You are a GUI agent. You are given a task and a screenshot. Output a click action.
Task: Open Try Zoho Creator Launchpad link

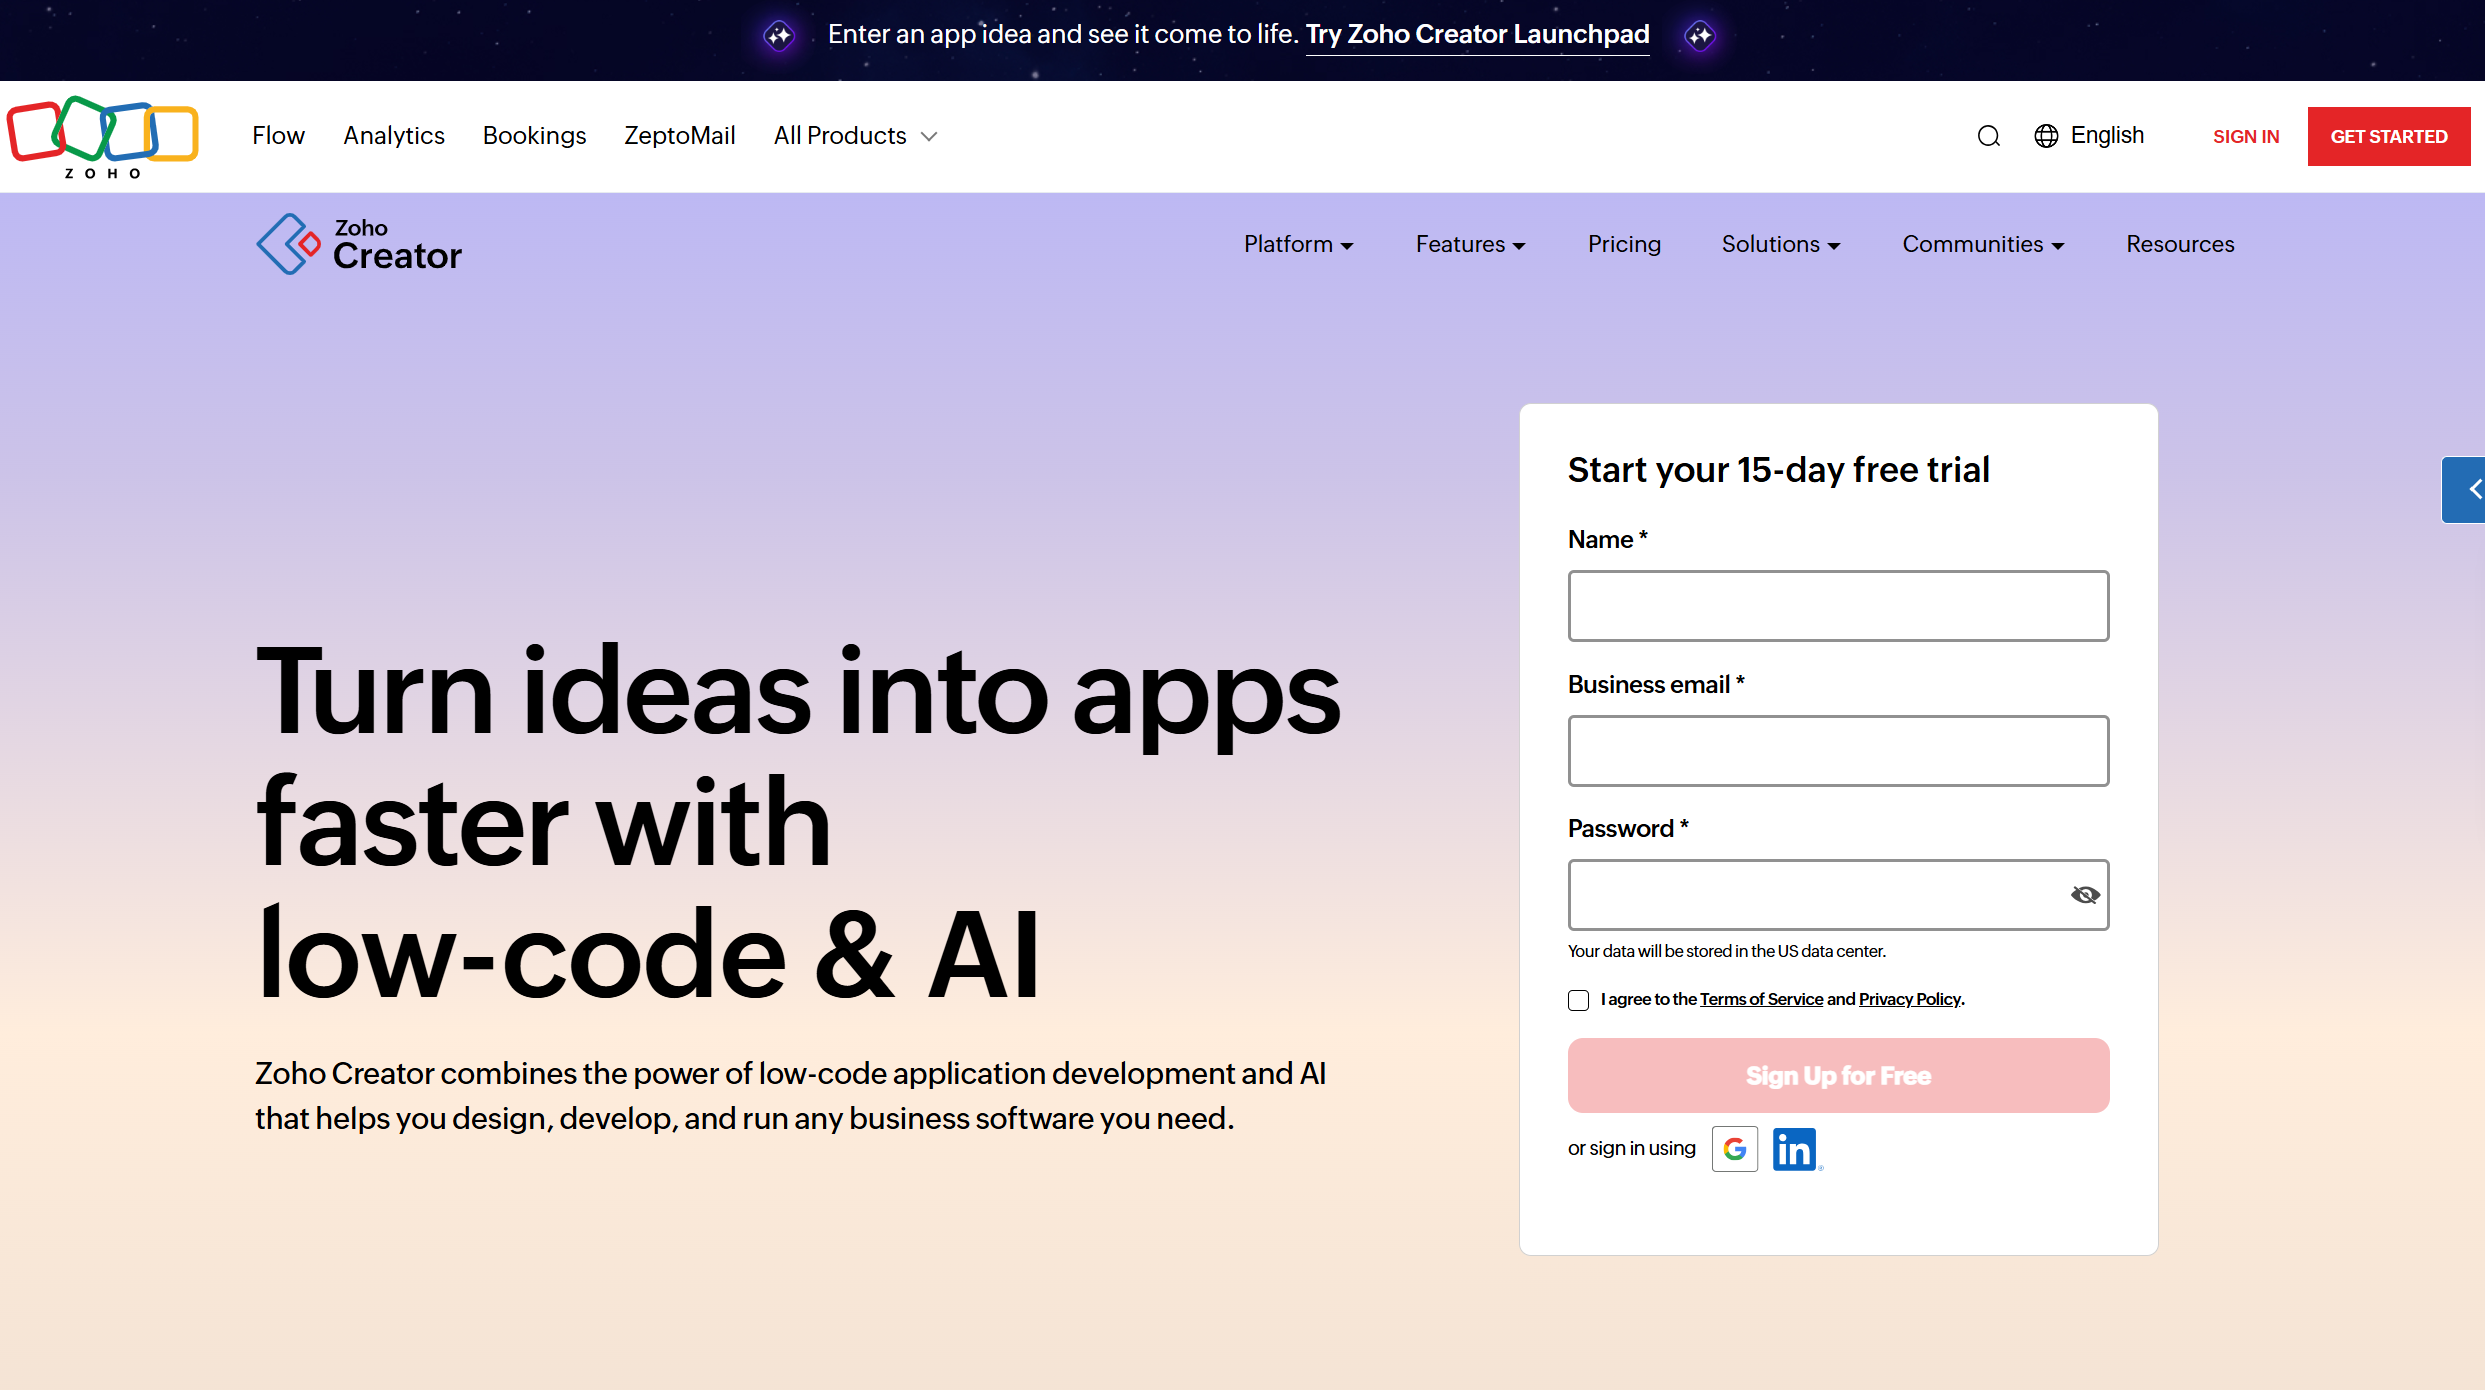[x=1477, y=35]
